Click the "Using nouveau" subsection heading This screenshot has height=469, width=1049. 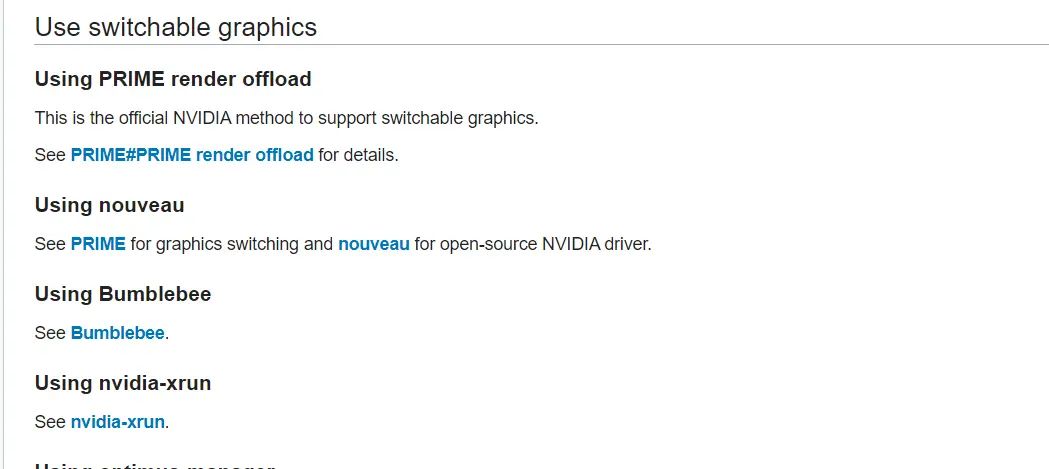pyautogui.click(x=109, y=206)
